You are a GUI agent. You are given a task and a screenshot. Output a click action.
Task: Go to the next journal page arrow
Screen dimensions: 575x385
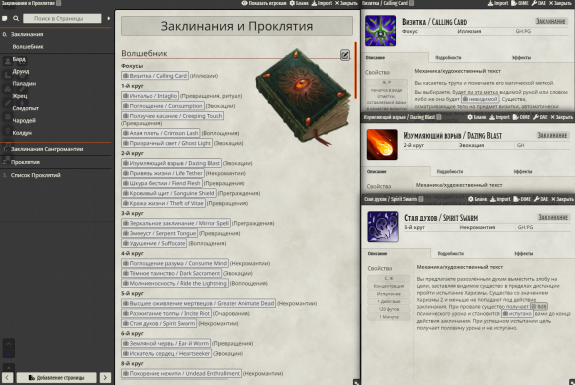105,377
